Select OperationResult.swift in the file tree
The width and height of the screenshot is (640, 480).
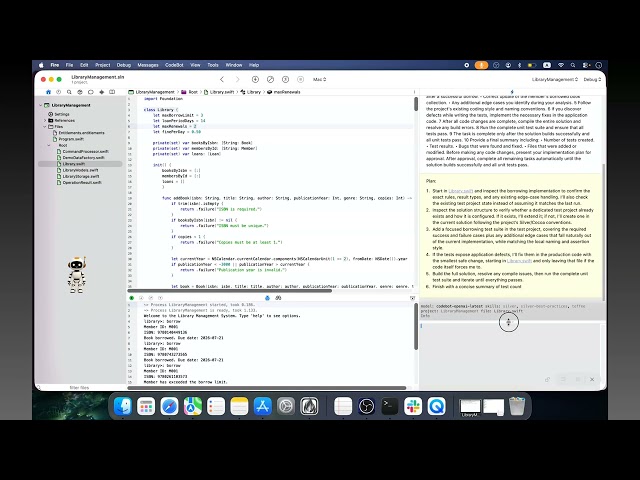point(79,182)
